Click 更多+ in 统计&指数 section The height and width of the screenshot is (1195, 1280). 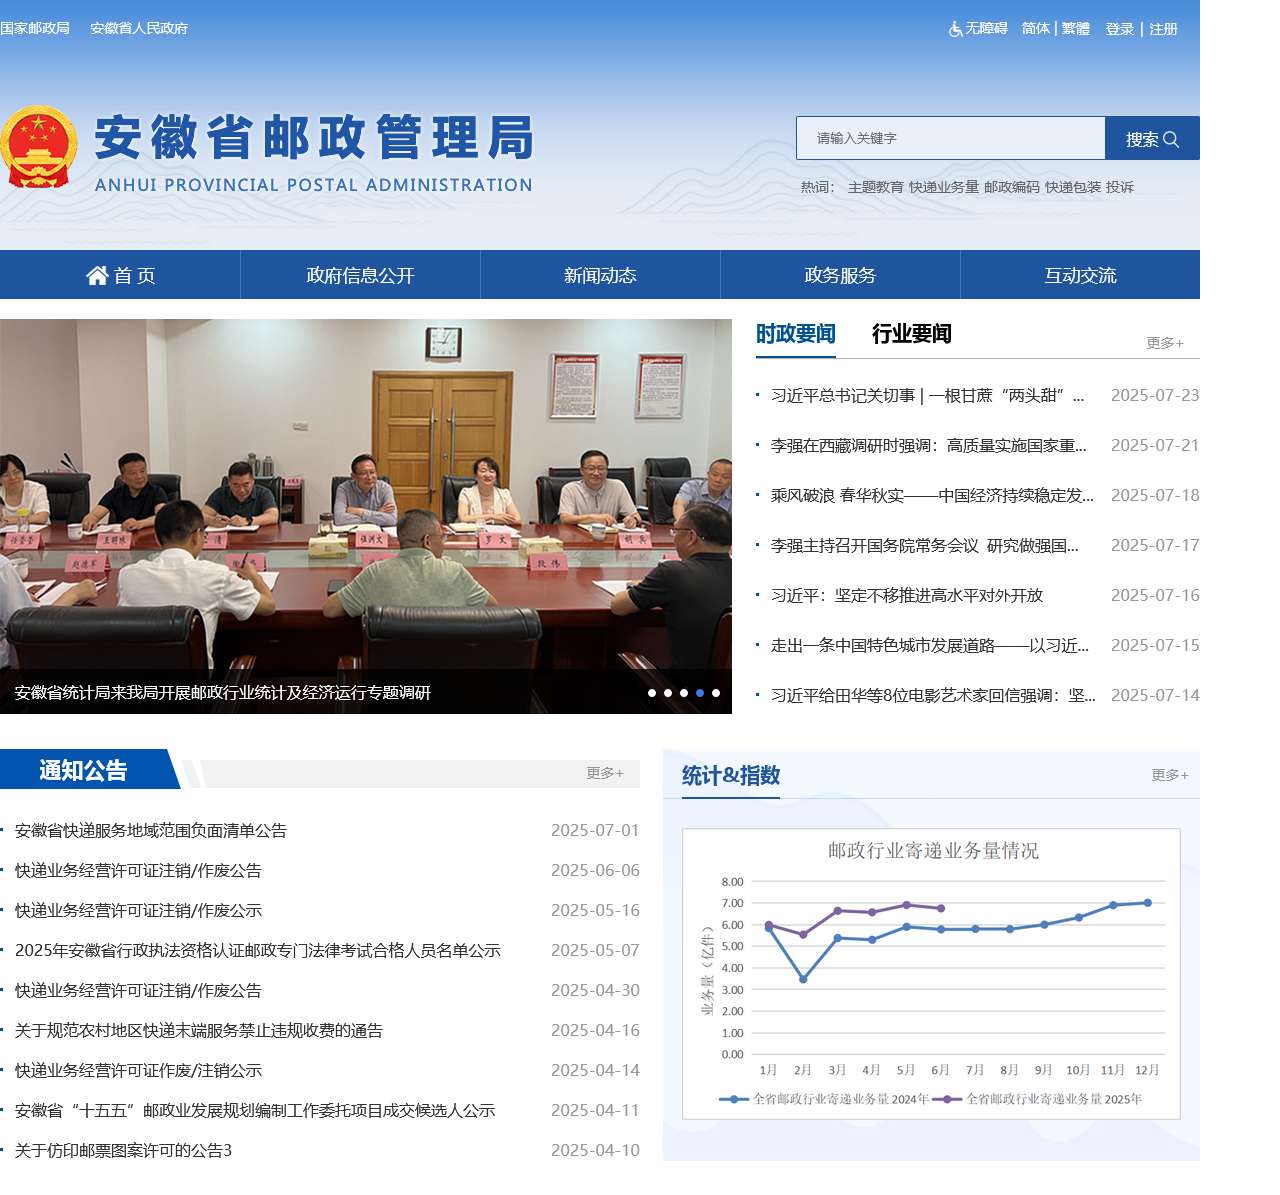coord(1170,775)
